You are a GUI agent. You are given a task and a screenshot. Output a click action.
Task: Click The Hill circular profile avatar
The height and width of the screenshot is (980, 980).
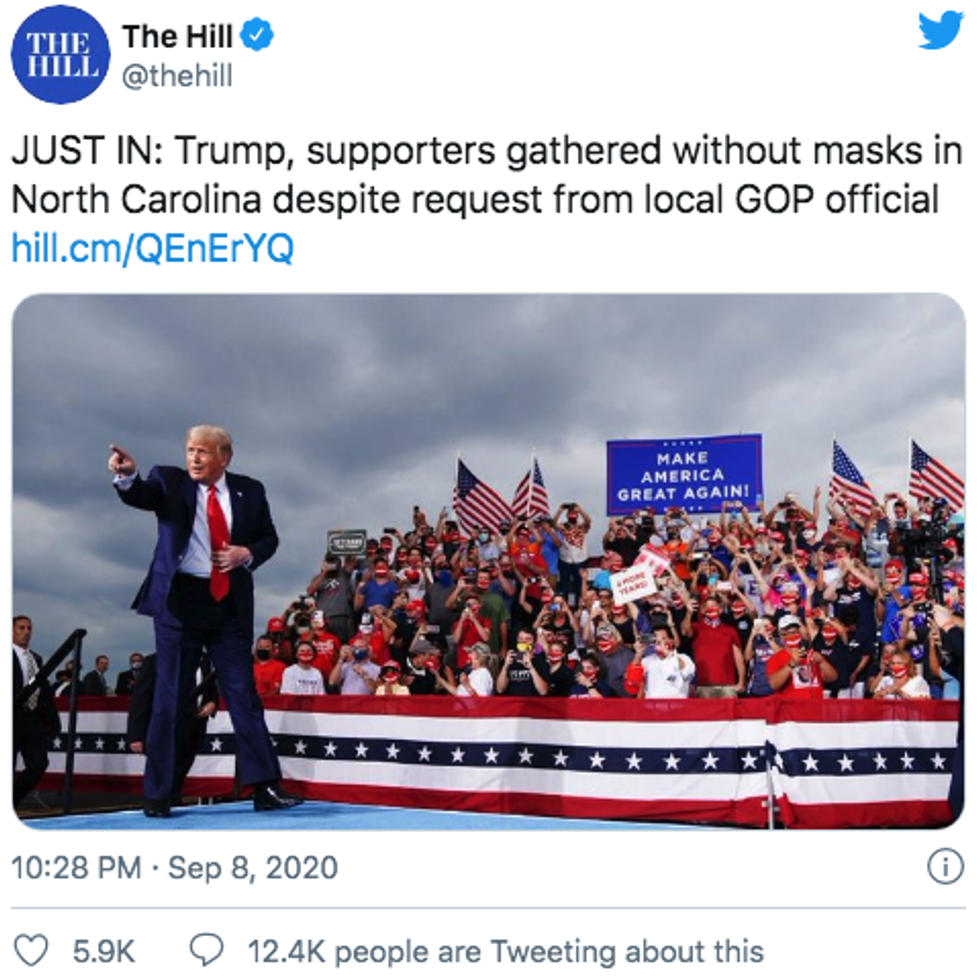(59, 54)
